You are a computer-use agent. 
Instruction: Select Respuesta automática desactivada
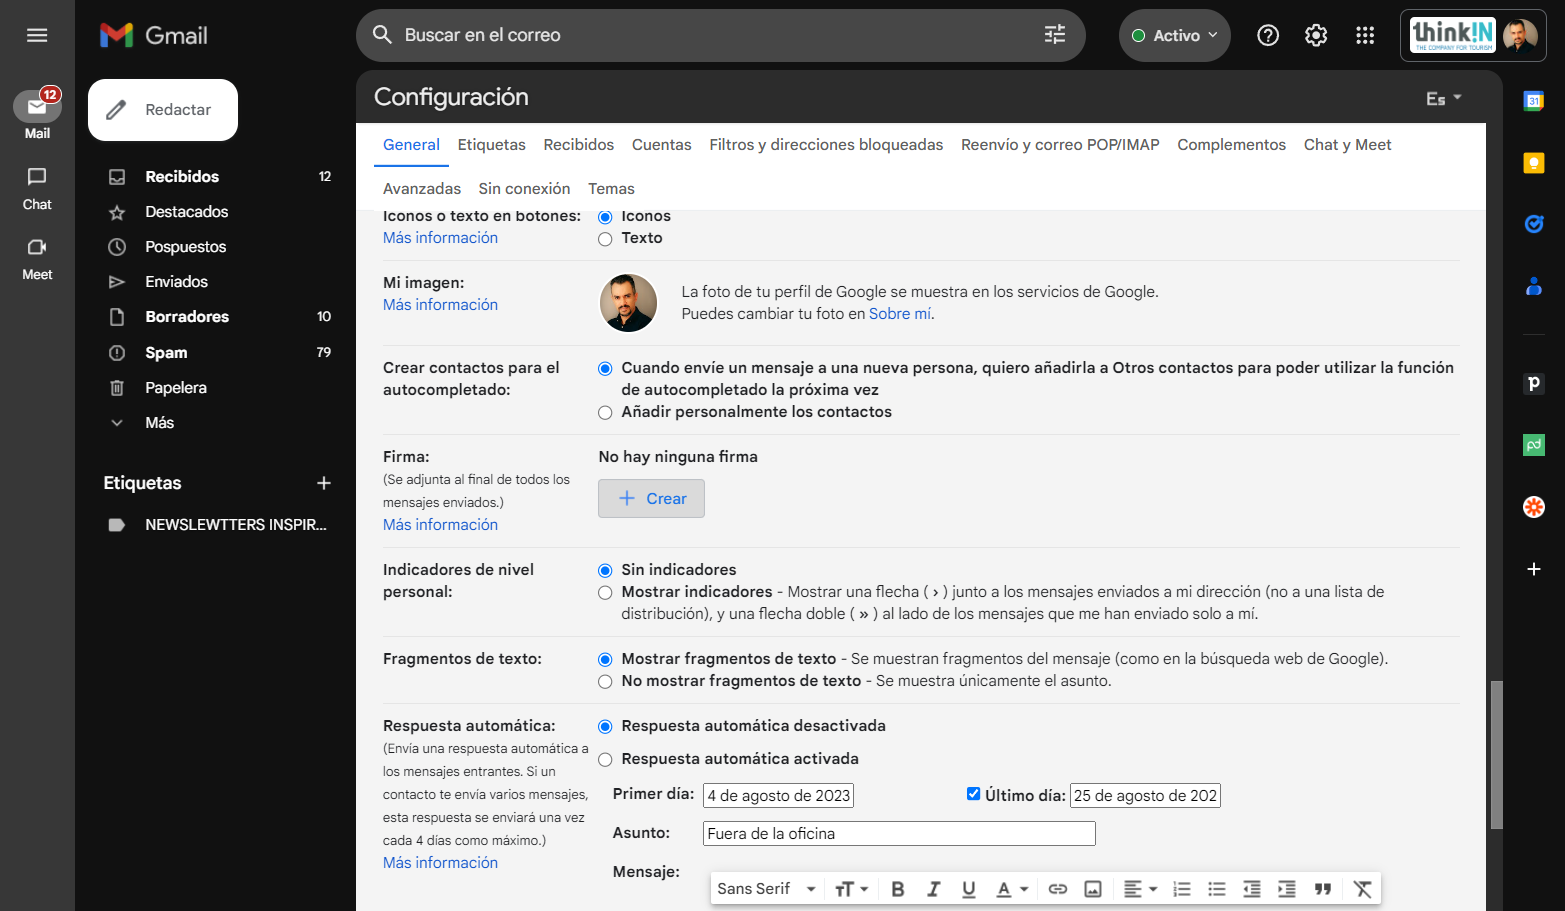pos(605,727)
